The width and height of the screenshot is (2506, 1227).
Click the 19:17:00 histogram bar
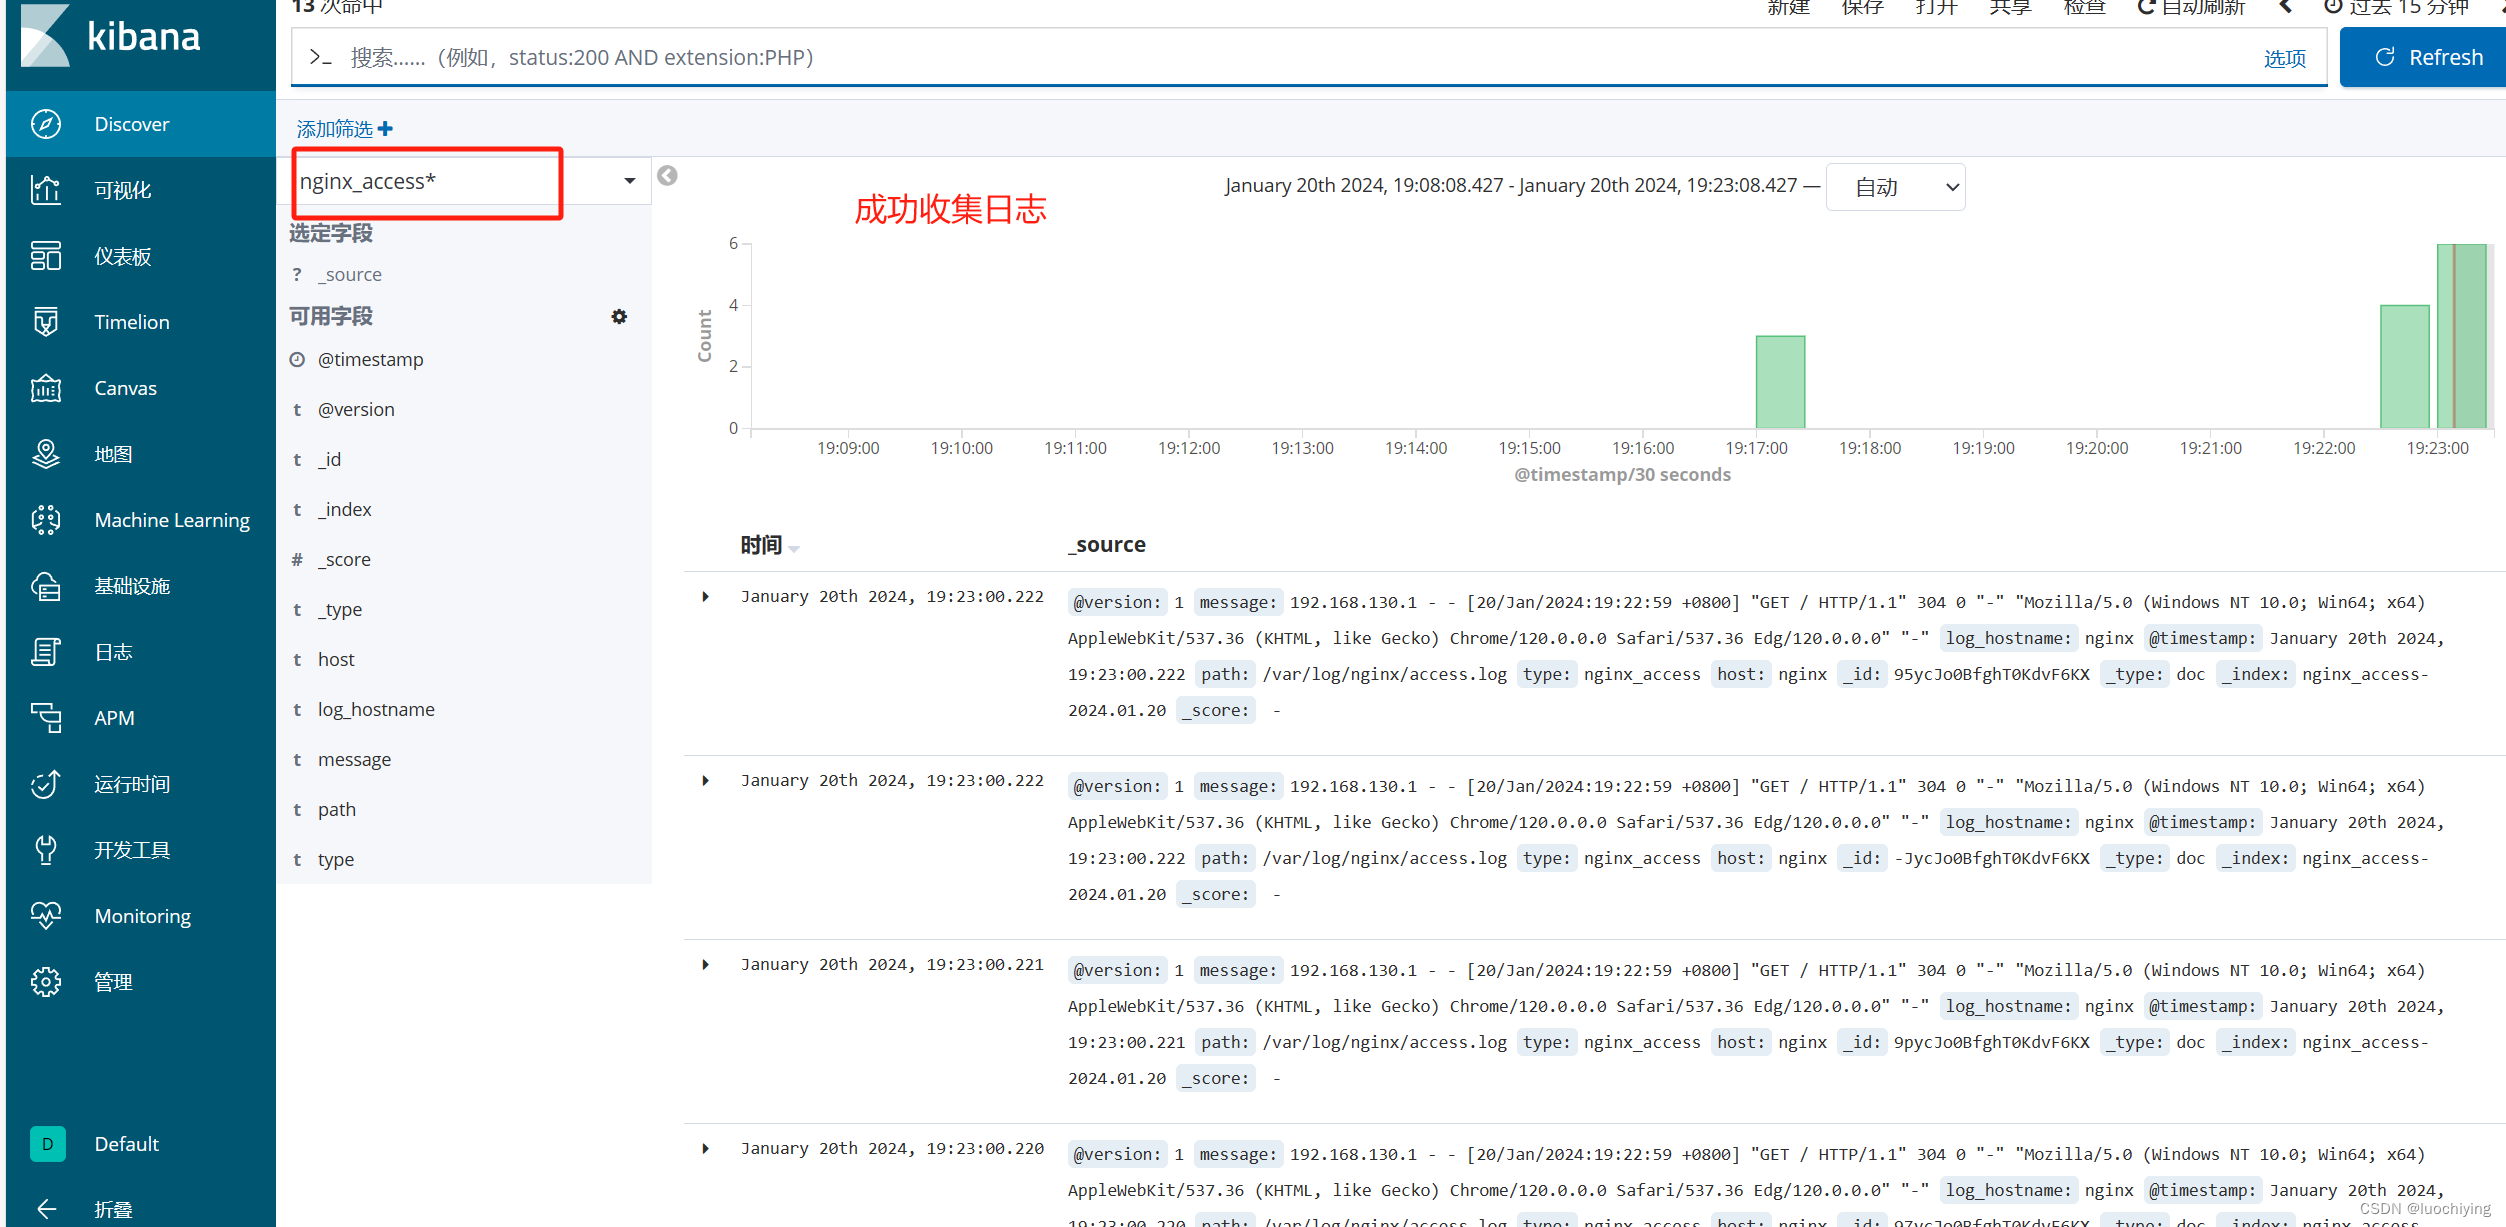click(1780, 382)
